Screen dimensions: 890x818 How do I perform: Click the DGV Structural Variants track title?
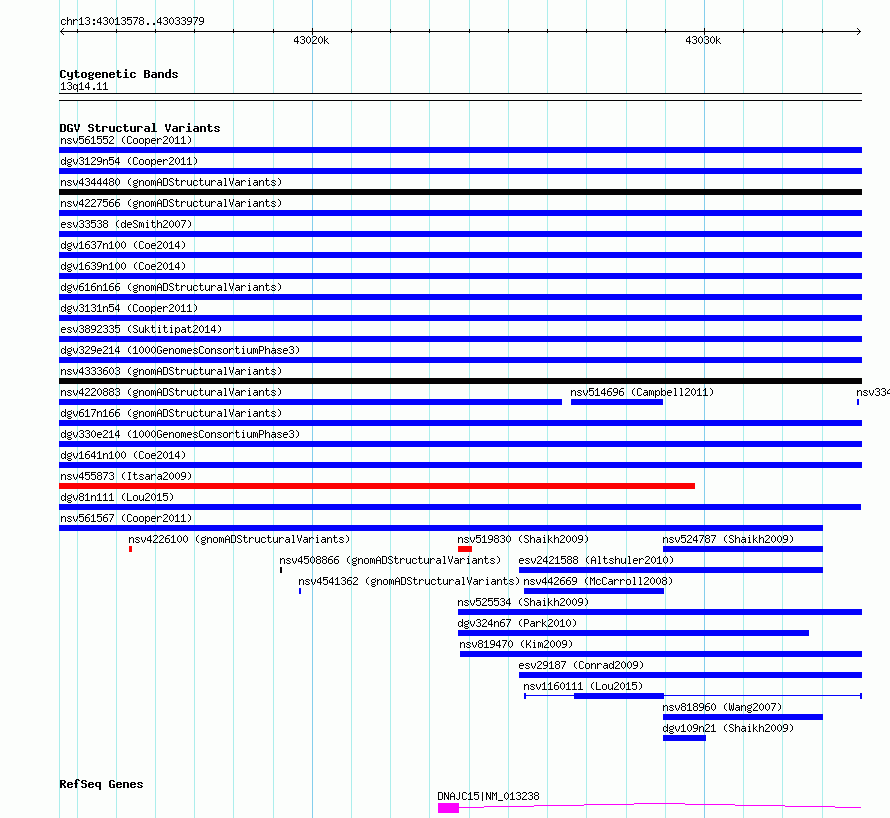(x=140, y=128)
